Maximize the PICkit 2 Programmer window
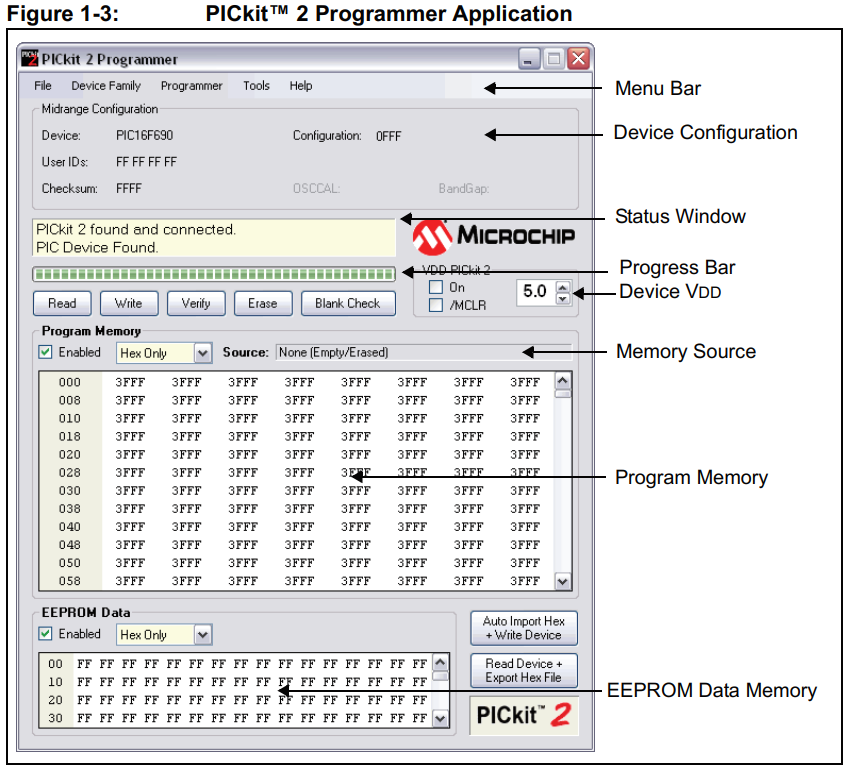Viewport: 859px width, 778px height. point(554,59)
